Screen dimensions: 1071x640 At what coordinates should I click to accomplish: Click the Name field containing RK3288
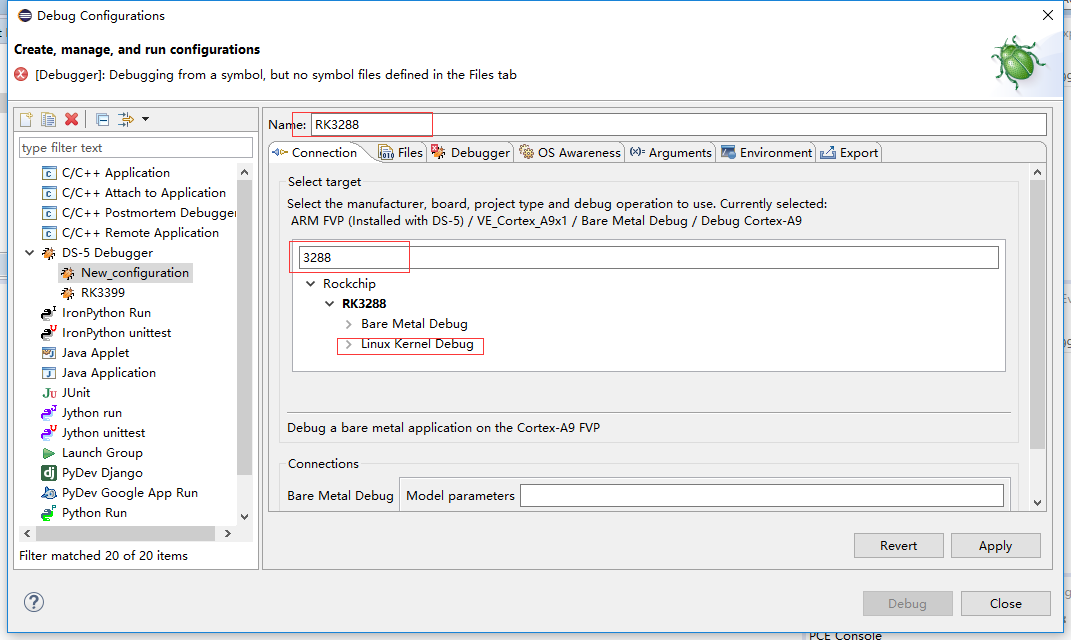(x=678, y=124)
